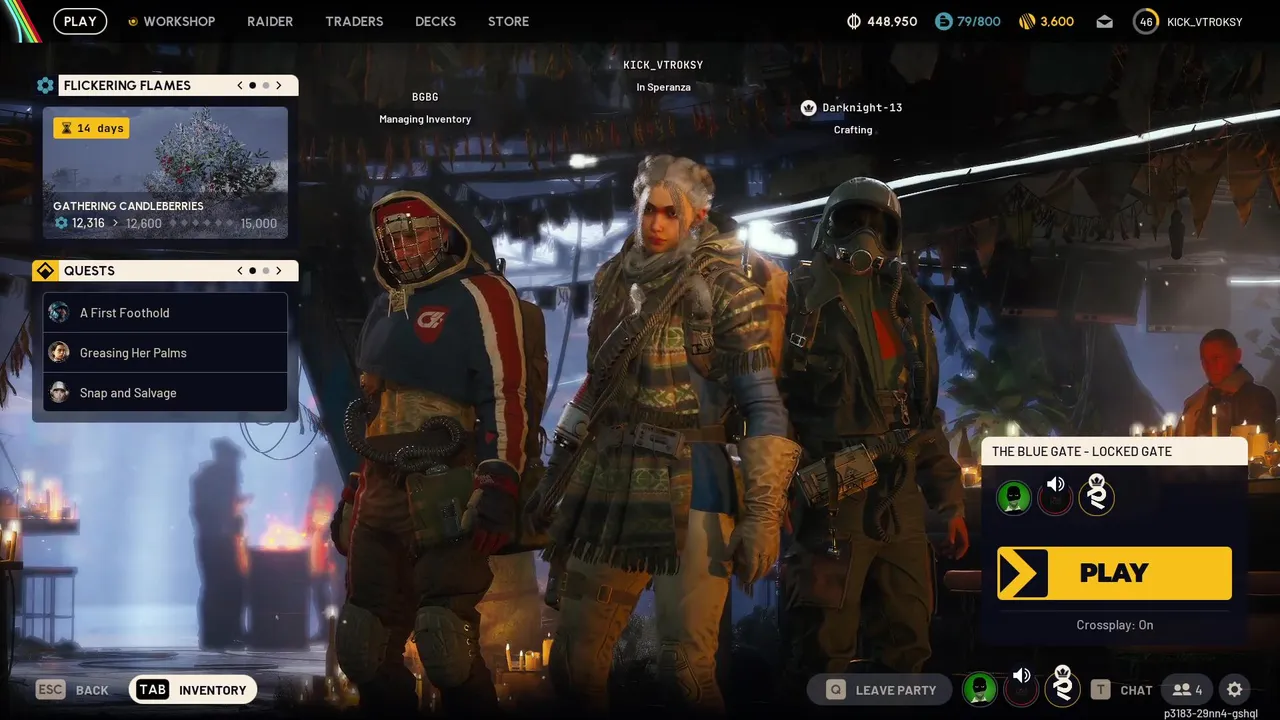This screenshot has width=1280, height=720.
Task: Open the Snap and Salvage quest
Action: (x=165, y=393)
